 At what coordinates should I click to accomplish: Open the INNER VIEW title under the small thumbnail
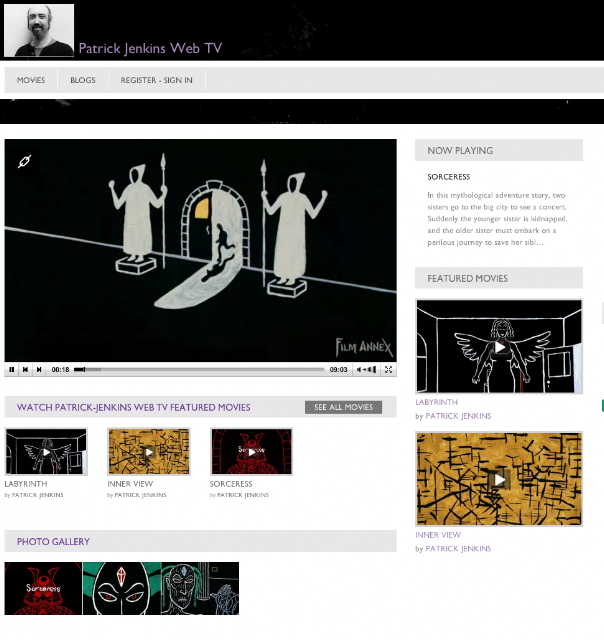[x=130, y=484]
